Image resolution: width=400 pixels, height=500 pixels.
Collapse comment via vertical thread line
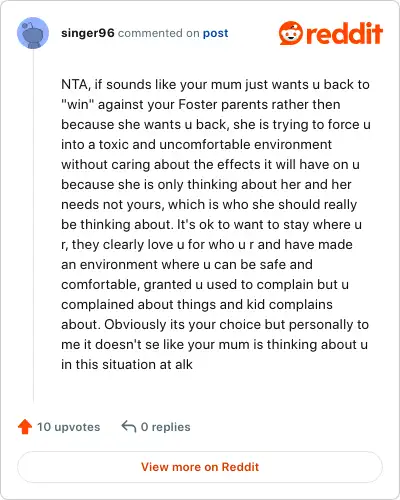[33, 225]
